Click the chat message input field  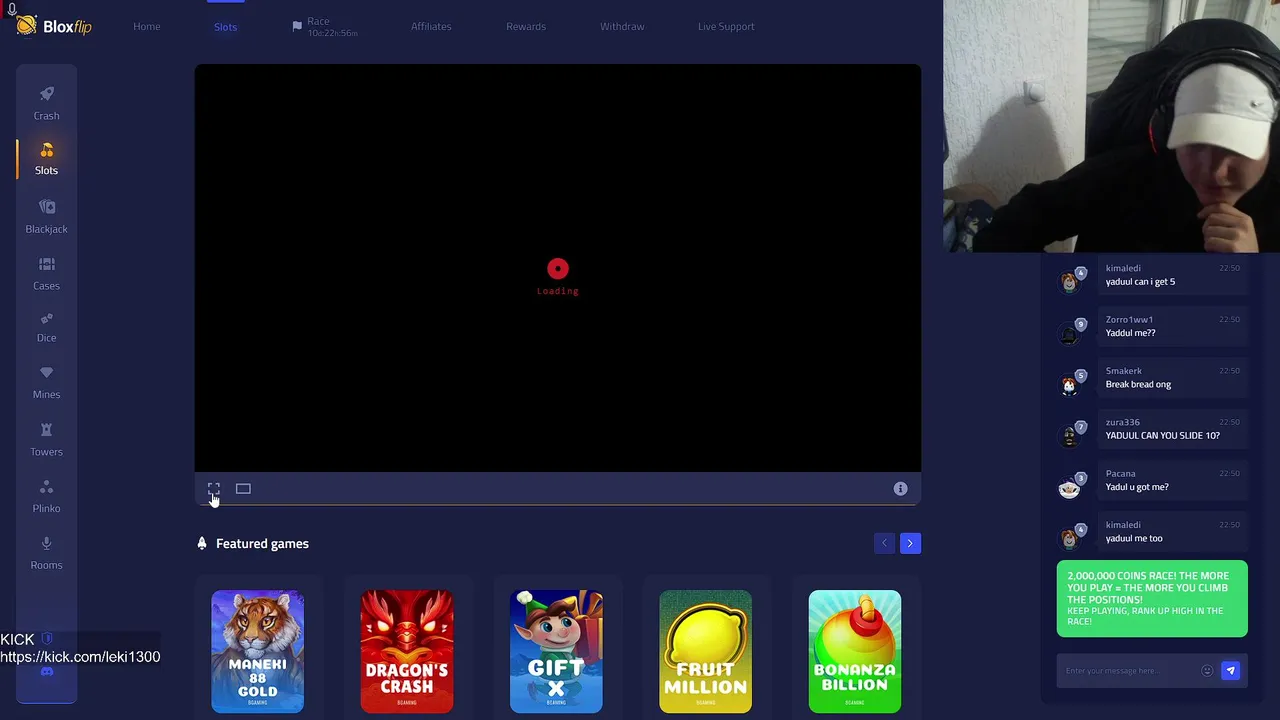point(1130,671)
